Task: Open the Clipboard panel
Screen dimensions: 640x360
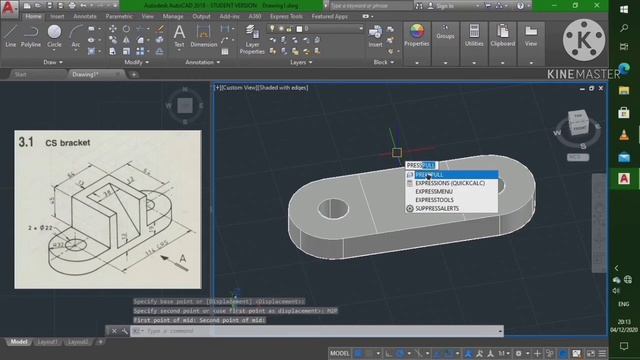Action: pos(502,35)
